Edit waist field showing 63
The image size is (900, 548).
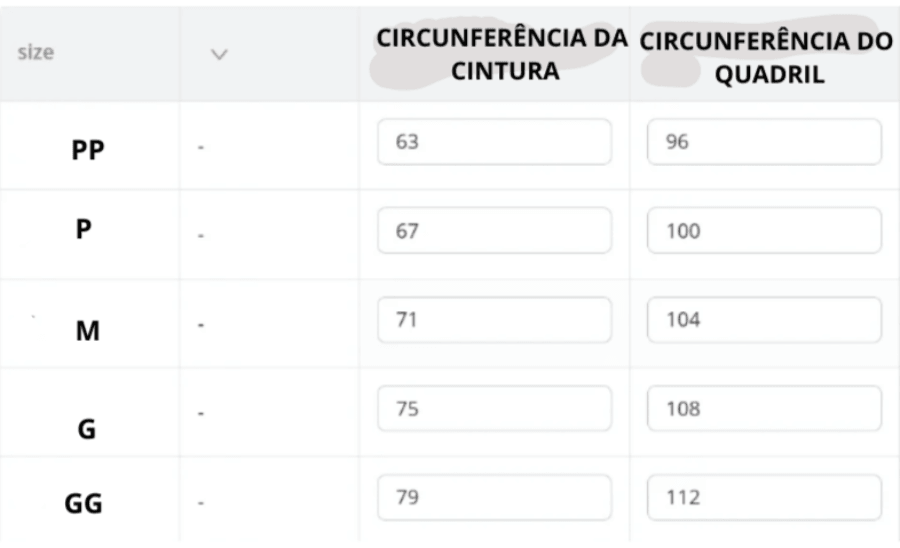point(494,142)
